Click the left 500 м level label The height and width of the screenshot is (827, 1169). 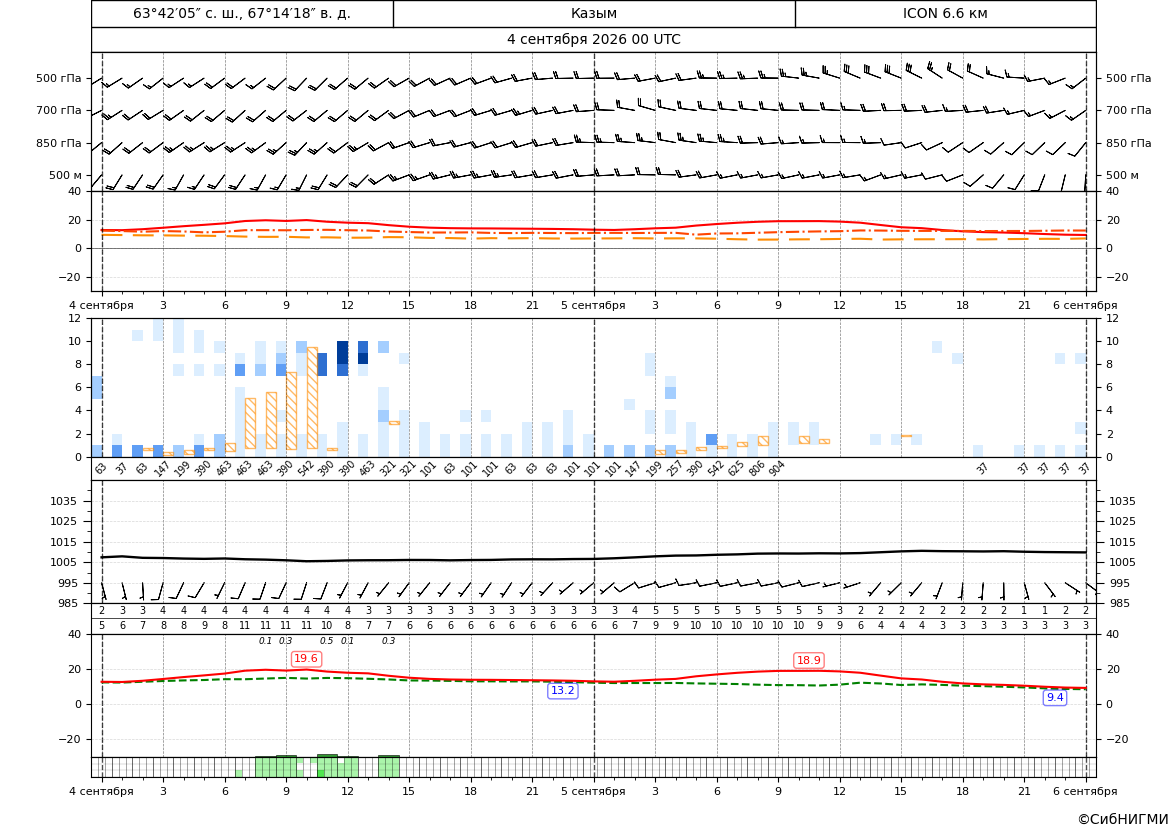click(x=66, y=175)
